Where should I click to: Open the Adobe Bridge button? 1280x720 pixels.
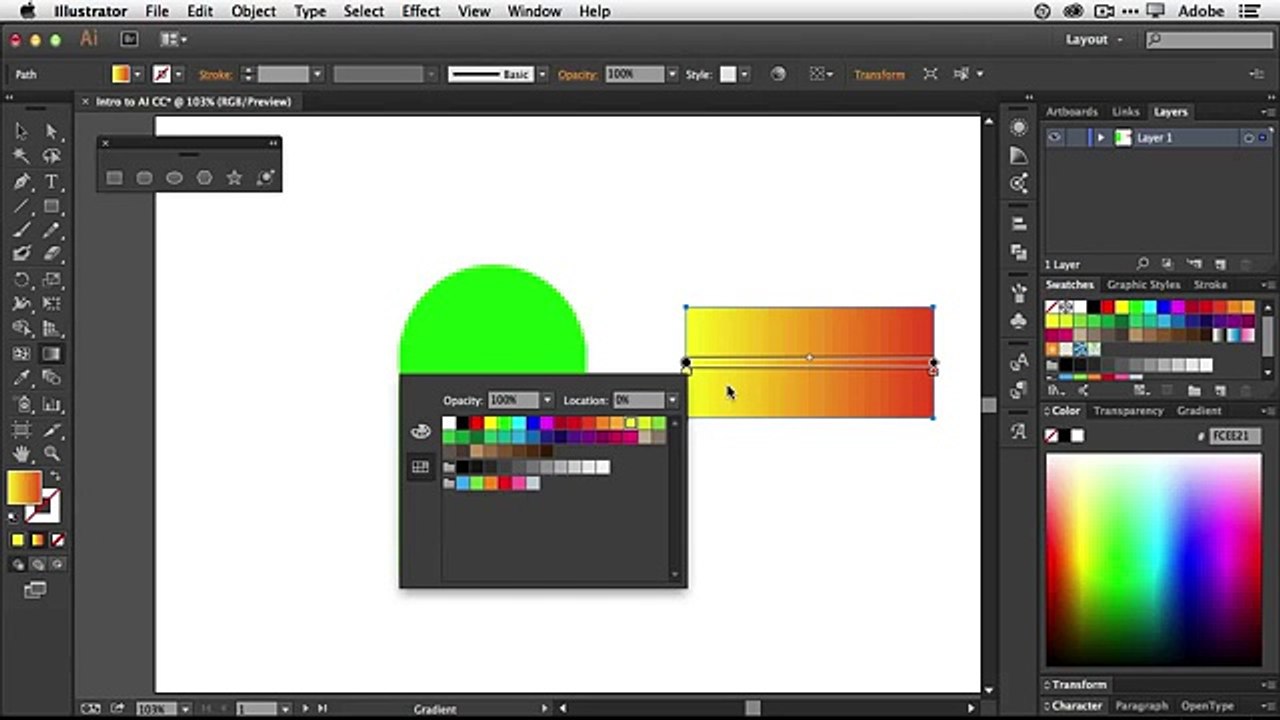click(x=129, y=39)
